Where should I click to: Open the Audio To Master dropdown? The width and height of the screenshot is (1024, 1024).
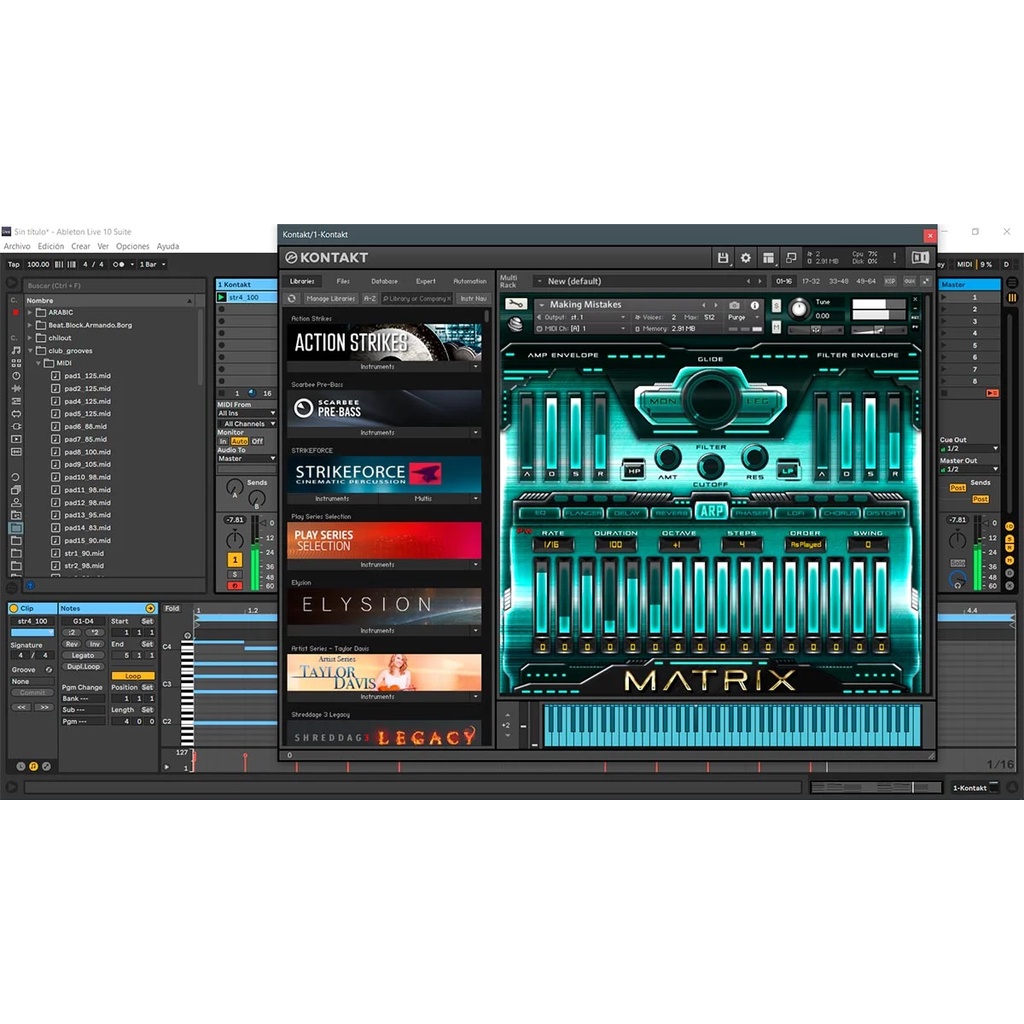click(246, 459)
